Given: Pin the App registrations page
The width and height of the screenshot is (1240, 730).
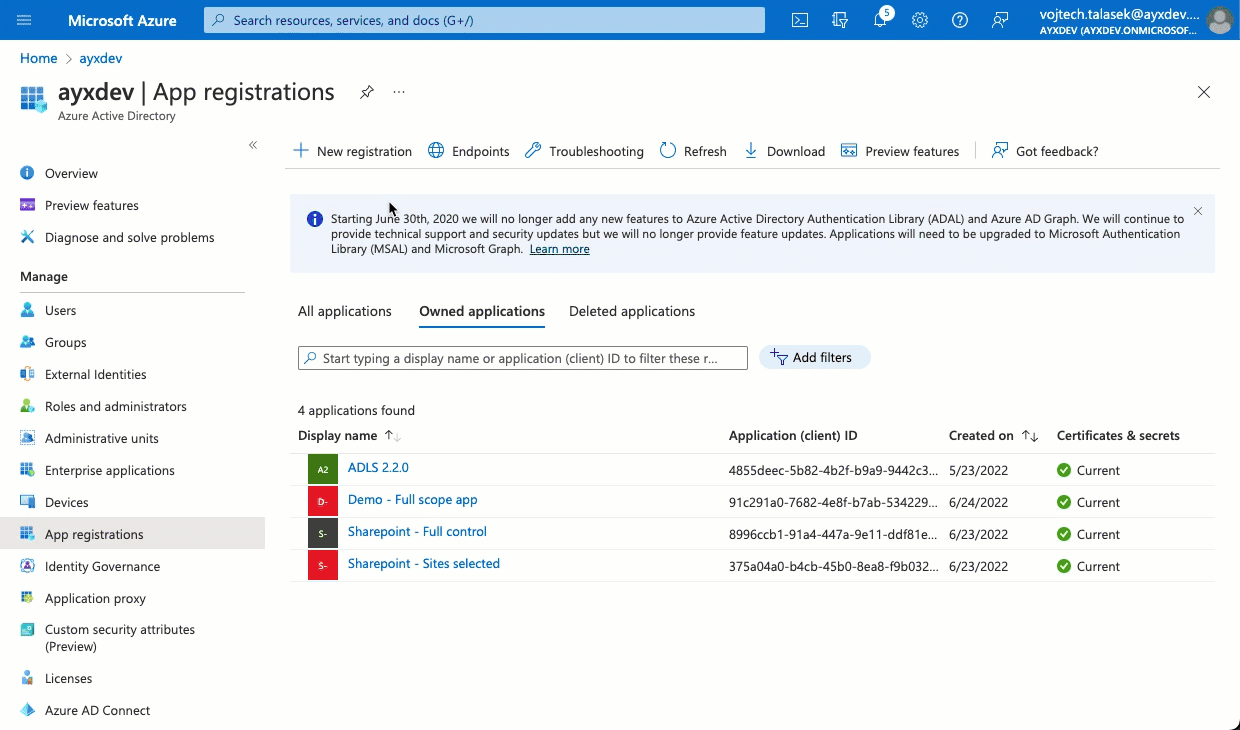Looking at the screenshot, I should pyautogui.click(x=366, y=91).
